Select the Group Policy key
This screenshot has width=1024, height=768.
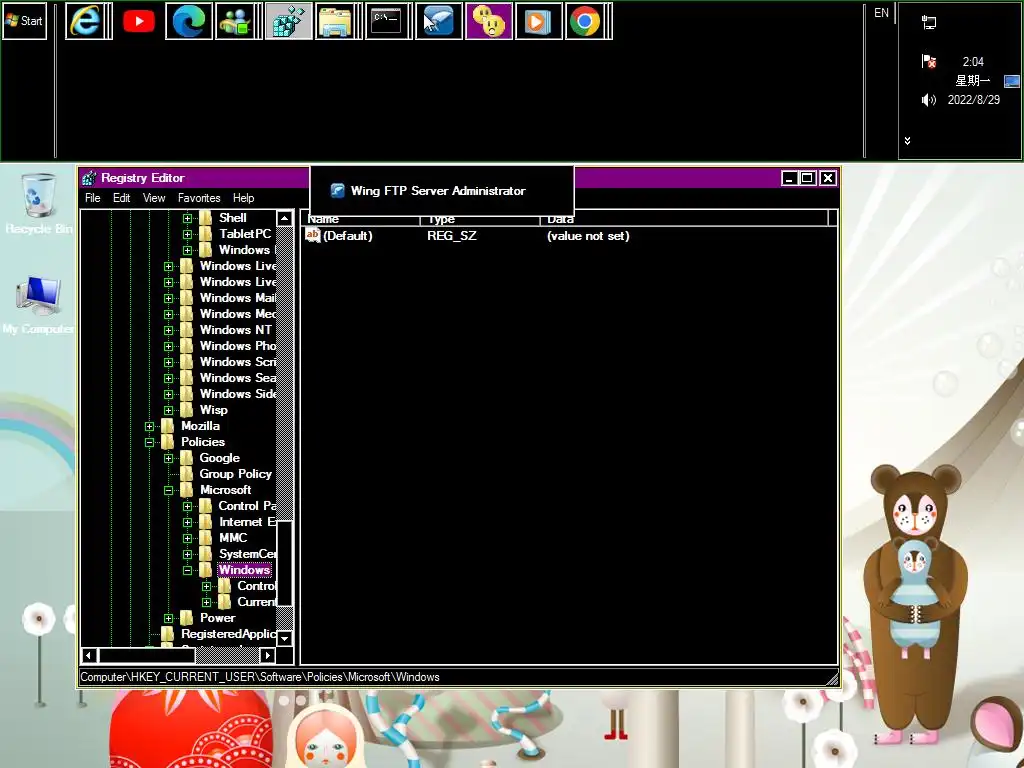tap(235, 474)
